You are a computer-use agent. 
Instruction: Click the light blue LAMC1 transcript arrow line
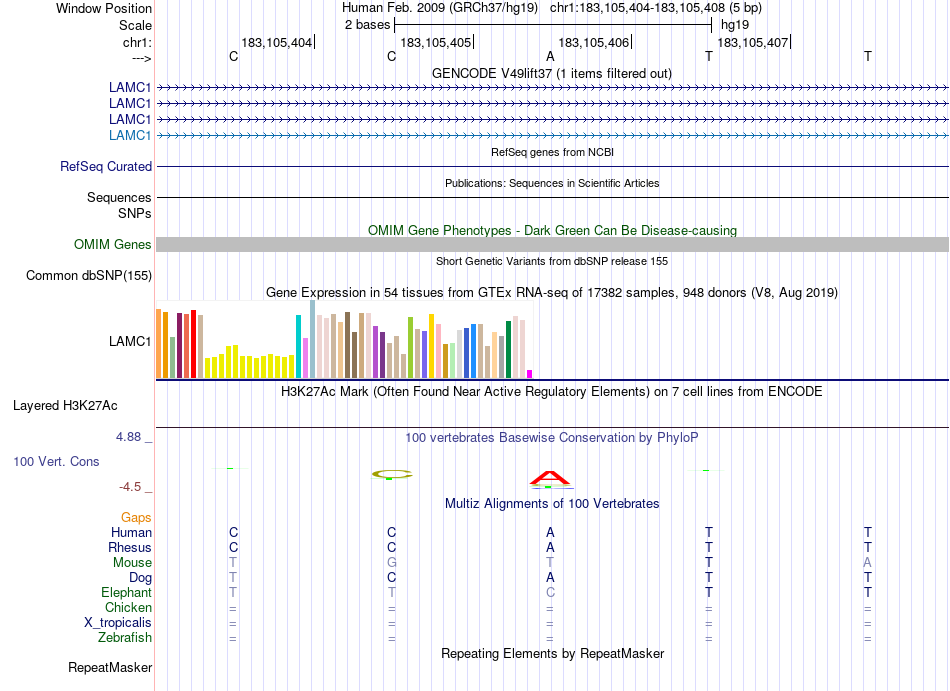(x=552, y=135)
